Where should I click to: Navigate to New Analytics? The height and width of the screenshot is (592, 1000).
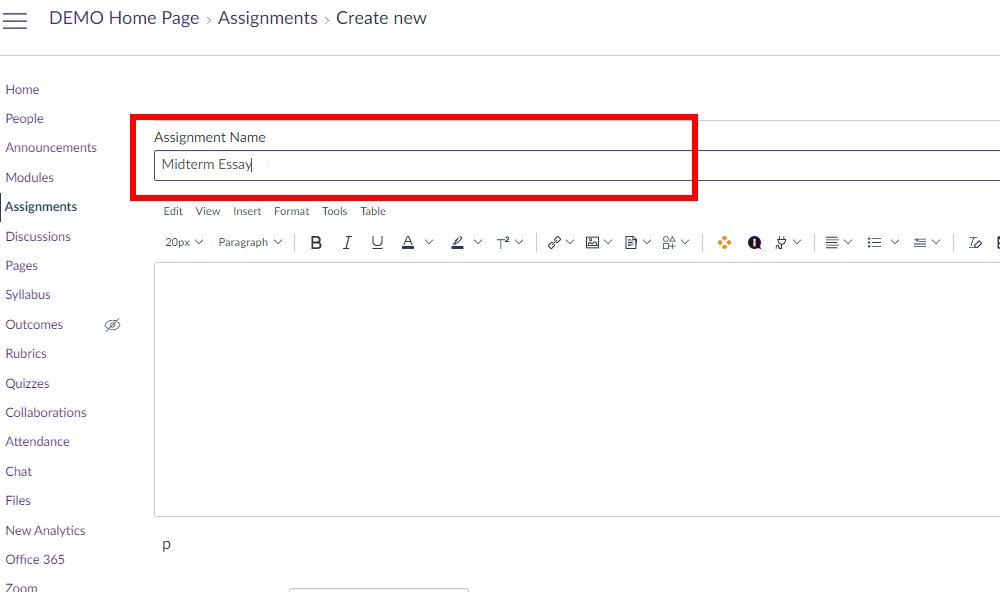pyautogui.click(x=45, y=530)
